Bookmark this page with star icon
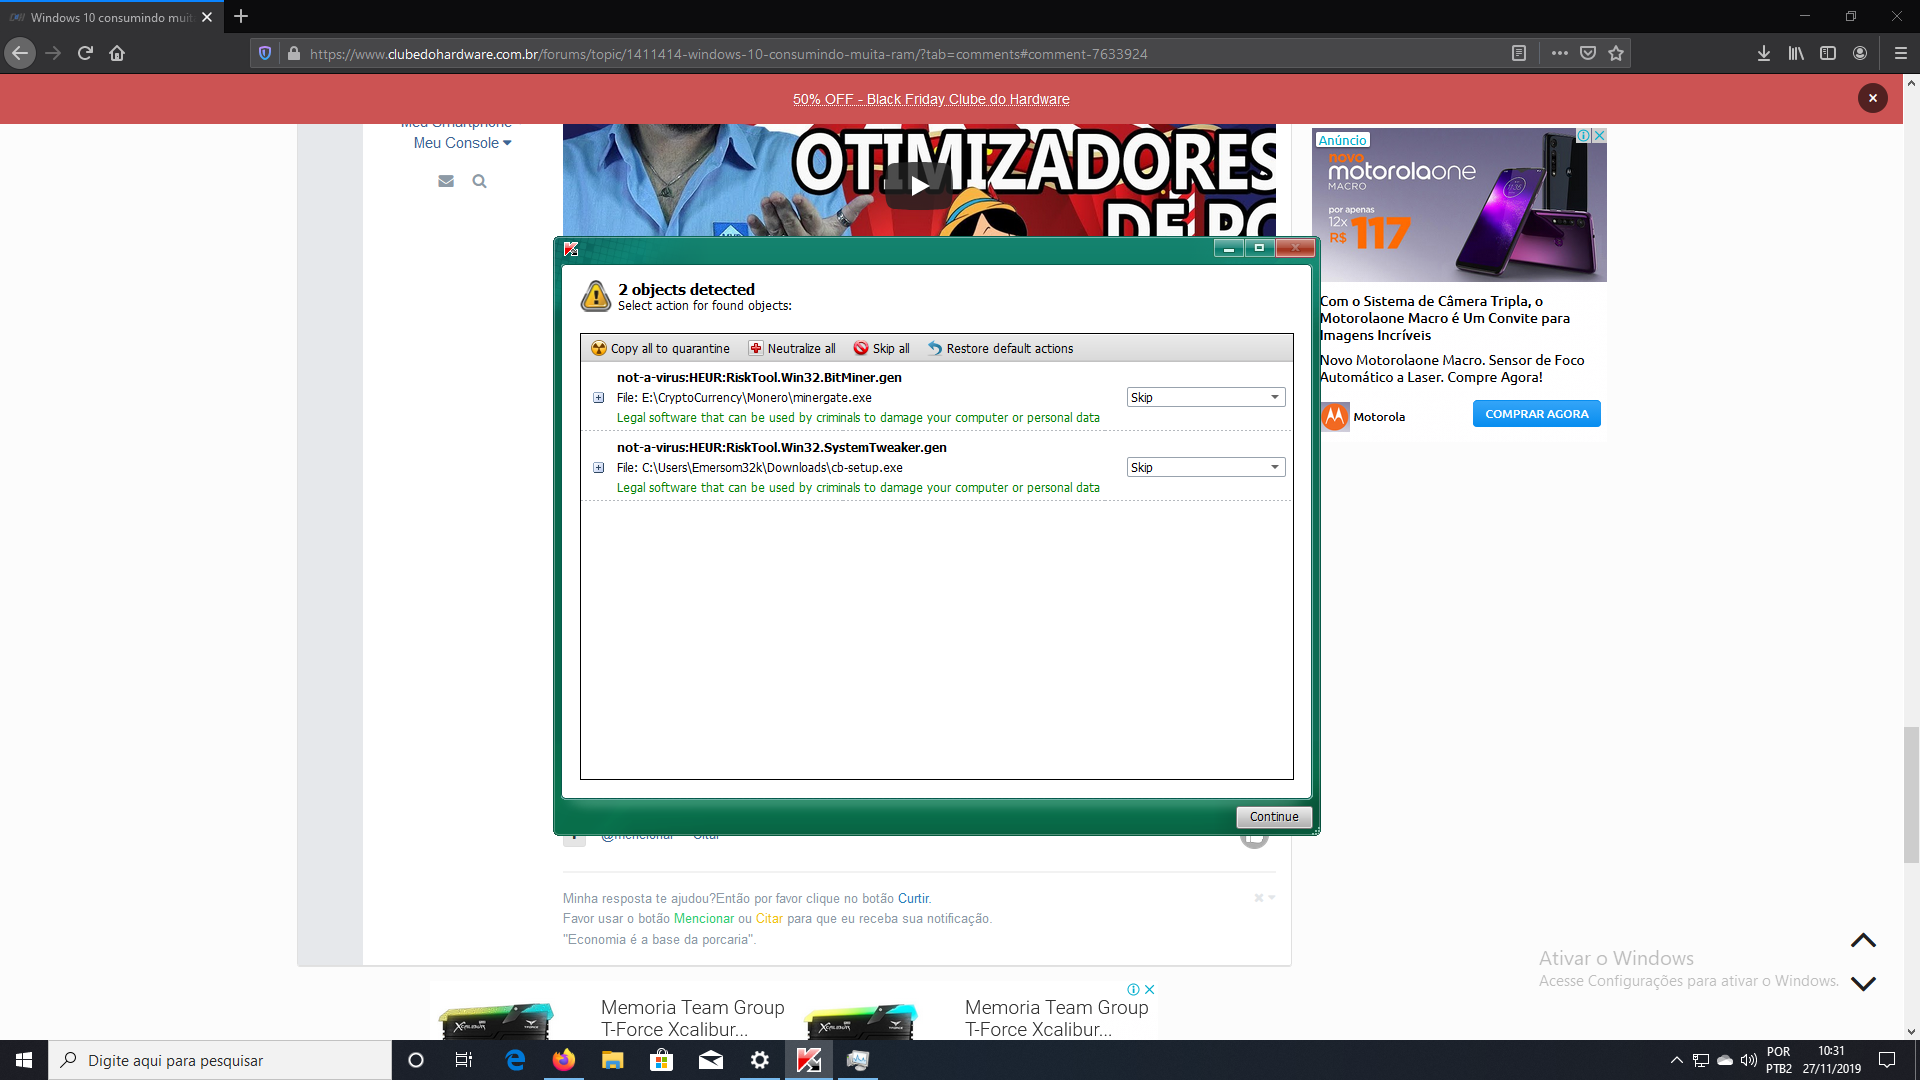The image size is (1920, 1080). pos(1616,53)
